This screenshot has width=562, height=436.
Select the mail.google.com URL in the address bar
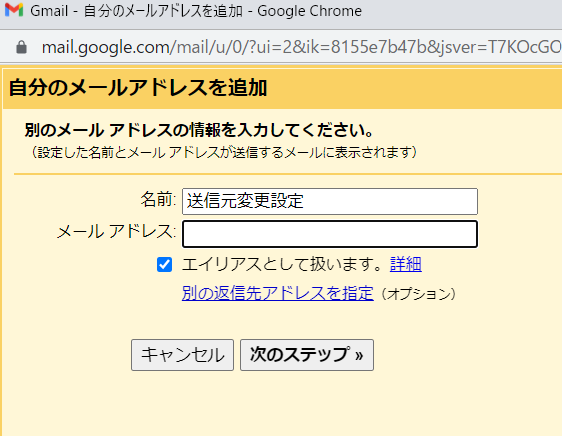coord(301,47)
